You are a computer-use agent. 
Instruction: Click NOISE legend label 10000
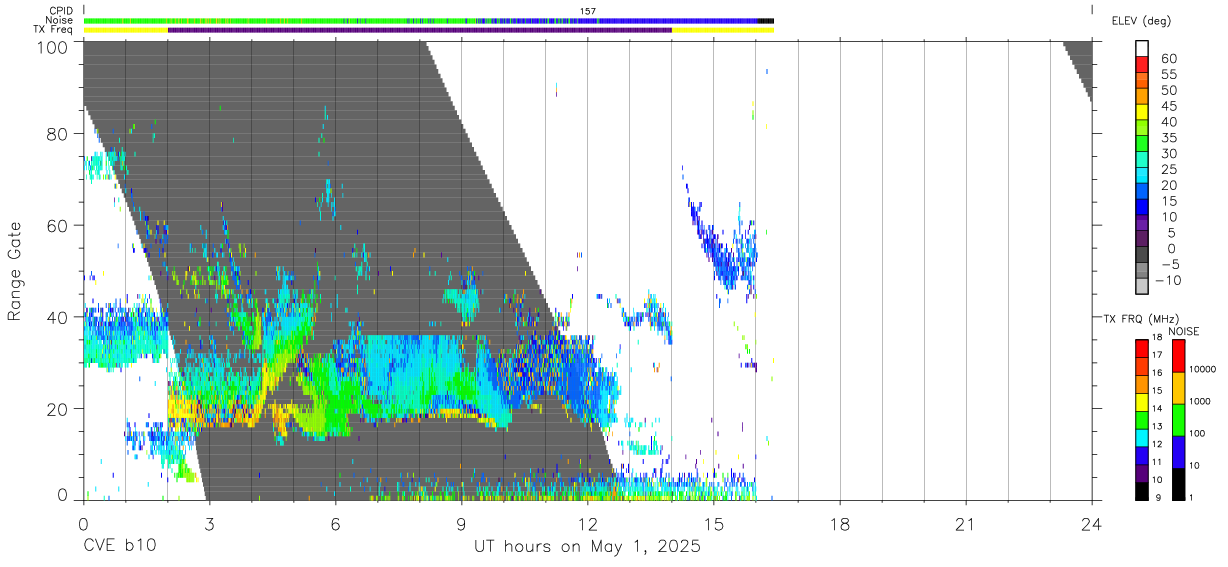coord(1202,369)
